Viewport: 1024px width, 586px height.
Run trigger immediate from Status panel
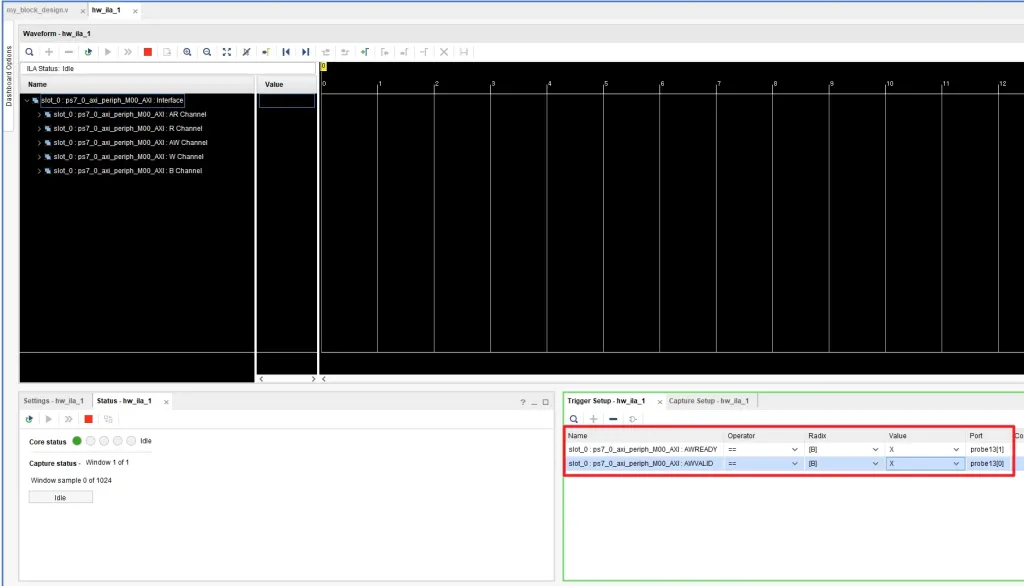tap(69, 419)
